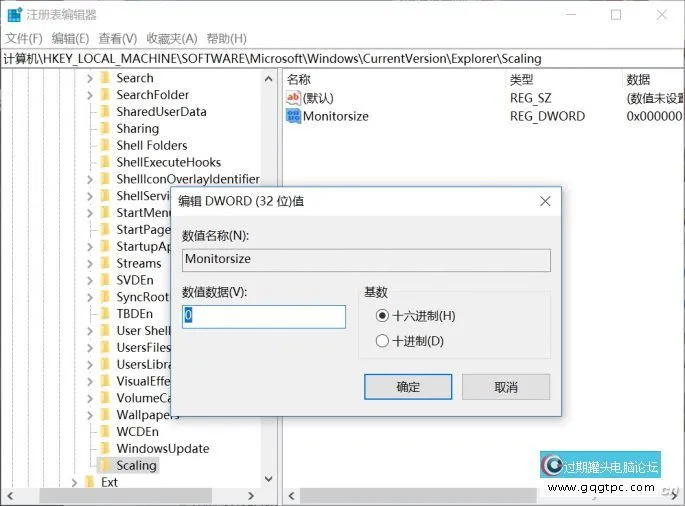This screenshot has width=685, height=506.
Task: Select the Shell Folders key in tree
Action: pos(152,146)
